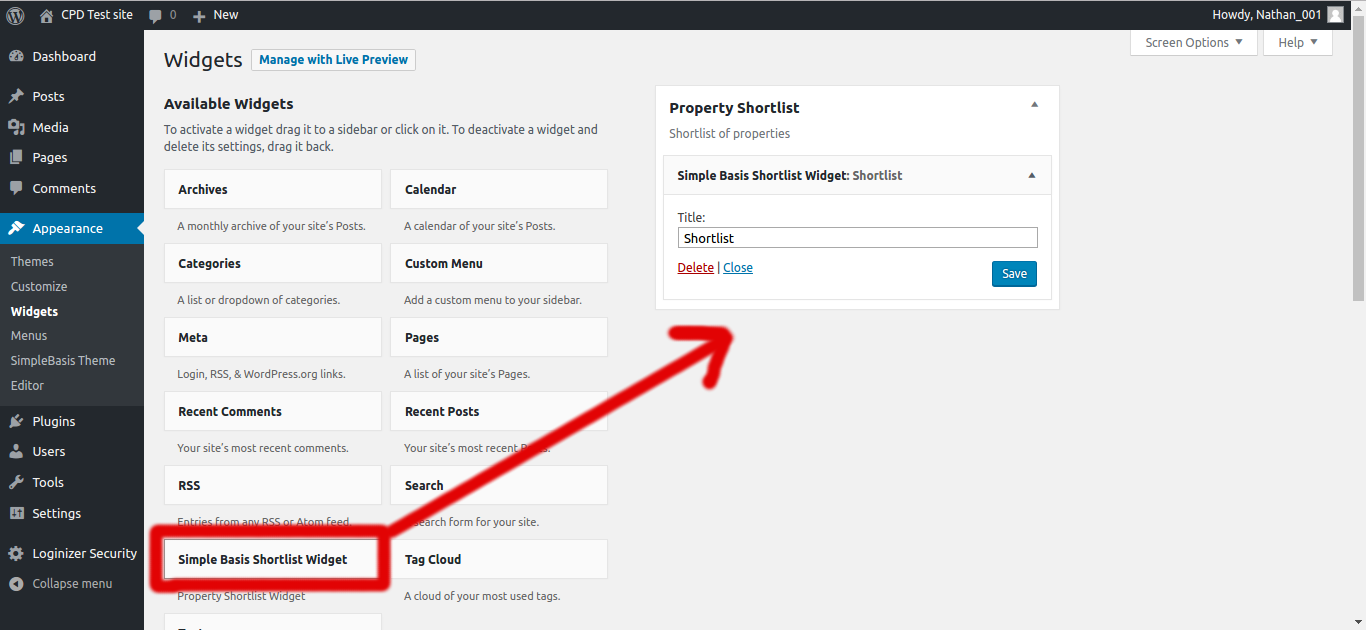The height and width of the screenshot is (630, 1366).
Task: Open Plugins via its plug icon
Action: coord(16,421)
